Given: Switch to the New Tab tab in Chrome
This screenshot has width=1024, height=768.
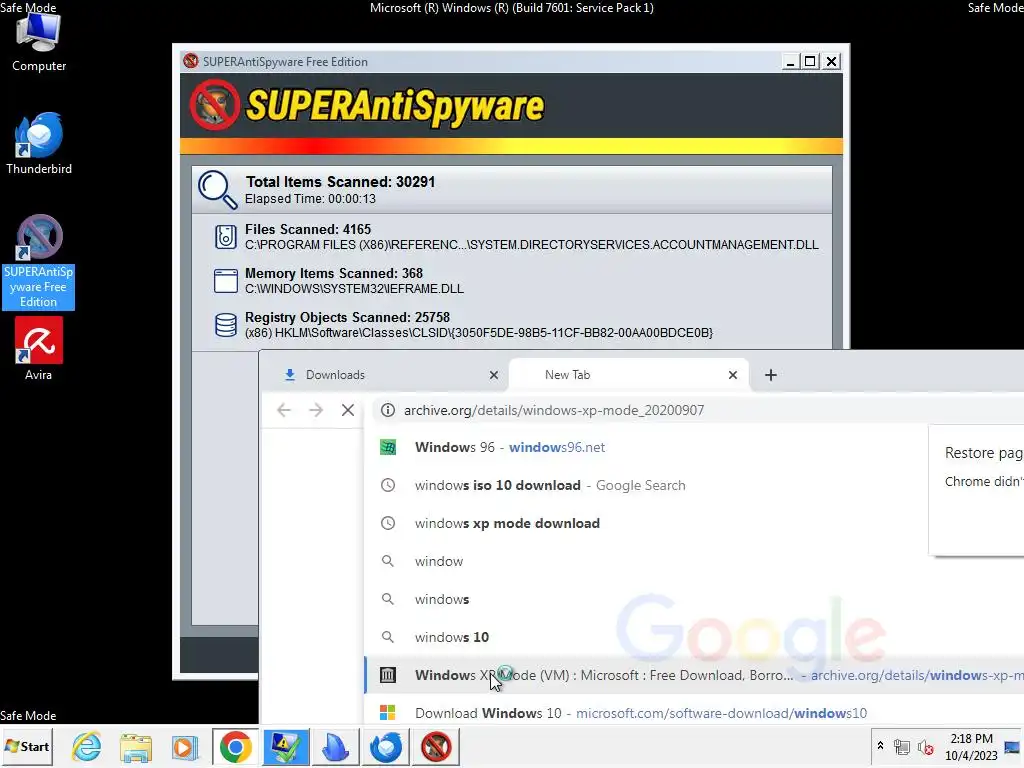Looking at the screenshot, I should 628,375.
